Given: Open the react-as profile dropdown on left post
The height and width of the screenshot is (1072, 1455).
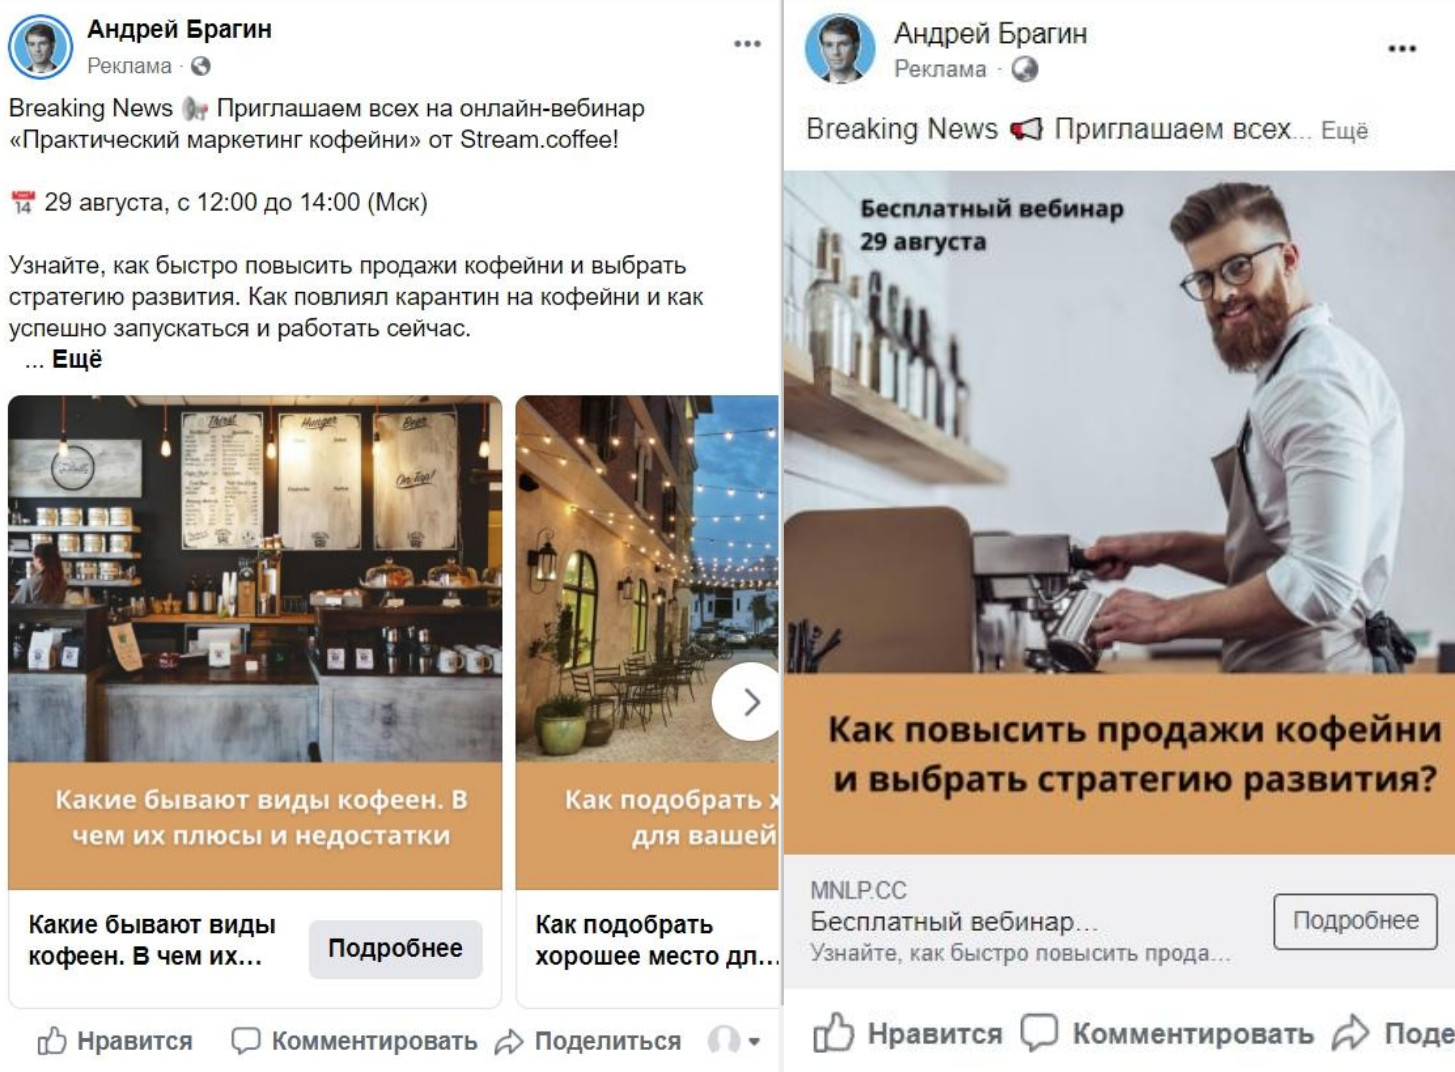Looking at the screenshot, I should [x=734, y=1041].
